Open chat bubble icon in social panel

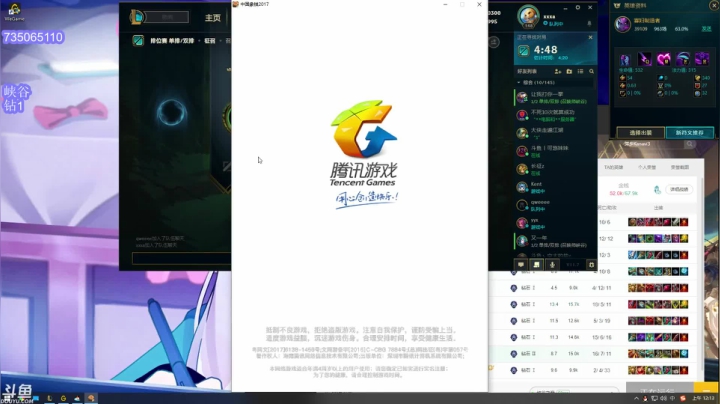pyautogui.click(x=521, y=265)
